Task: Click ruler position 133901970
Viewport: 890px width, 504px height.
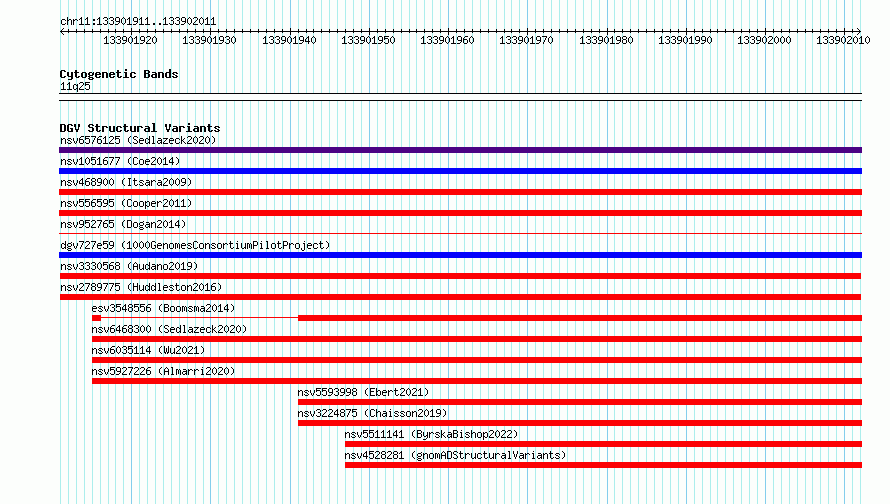Action: (x=526, y=40)
